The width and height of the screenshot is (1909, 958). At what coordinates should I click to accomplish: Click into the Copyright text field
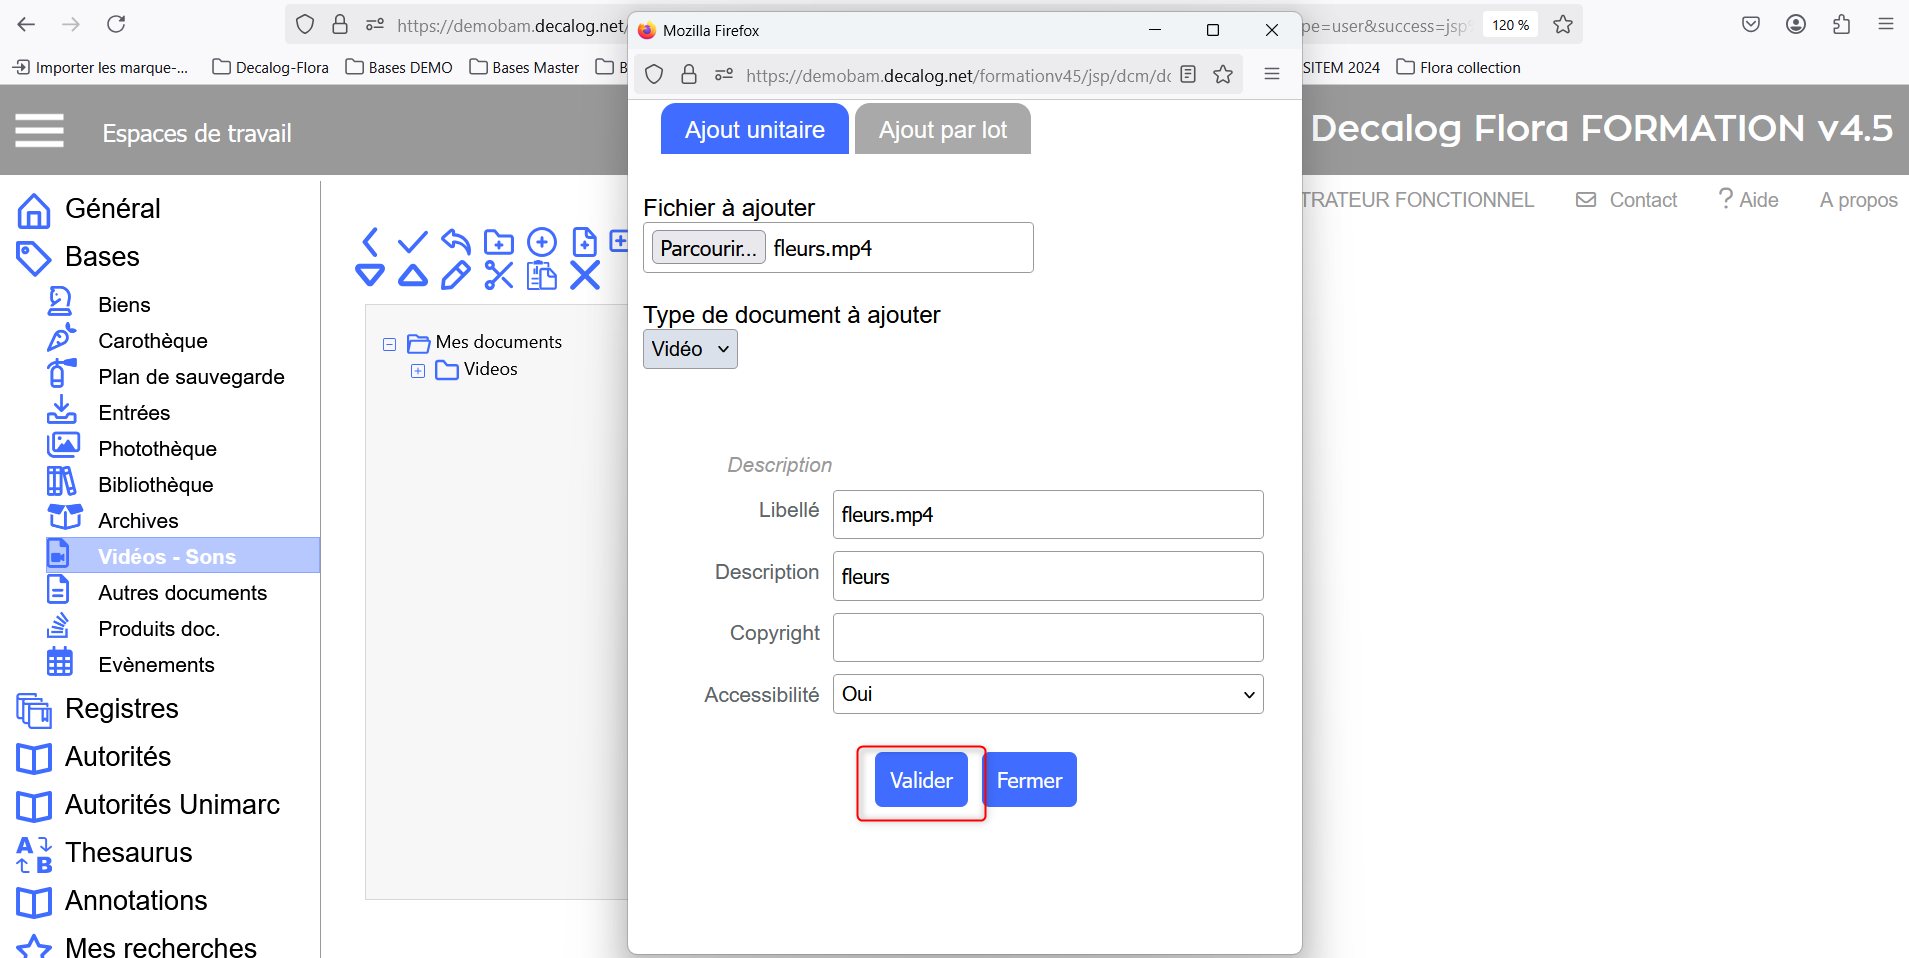[1047, 637]
